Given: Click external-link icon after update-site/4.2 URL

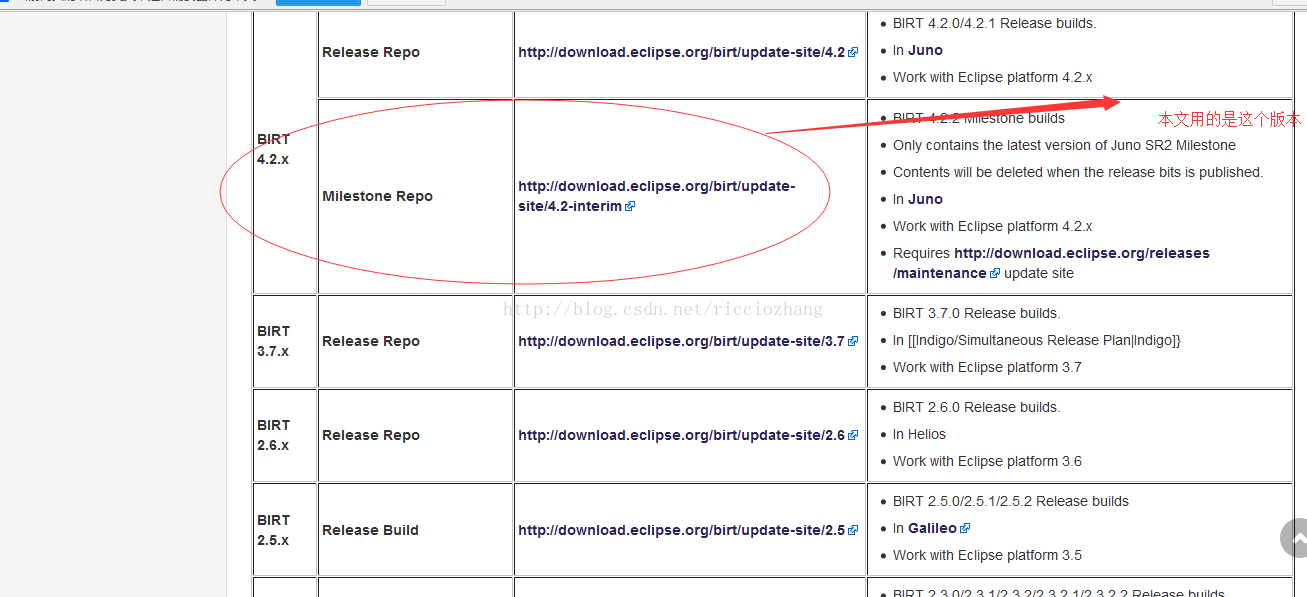Looking at the screenshot, I should 853,53.
